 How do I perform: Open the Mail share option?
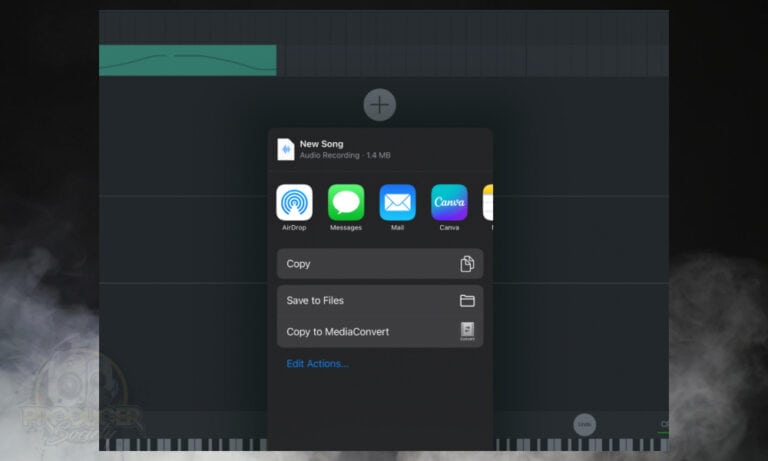(398, 202)
